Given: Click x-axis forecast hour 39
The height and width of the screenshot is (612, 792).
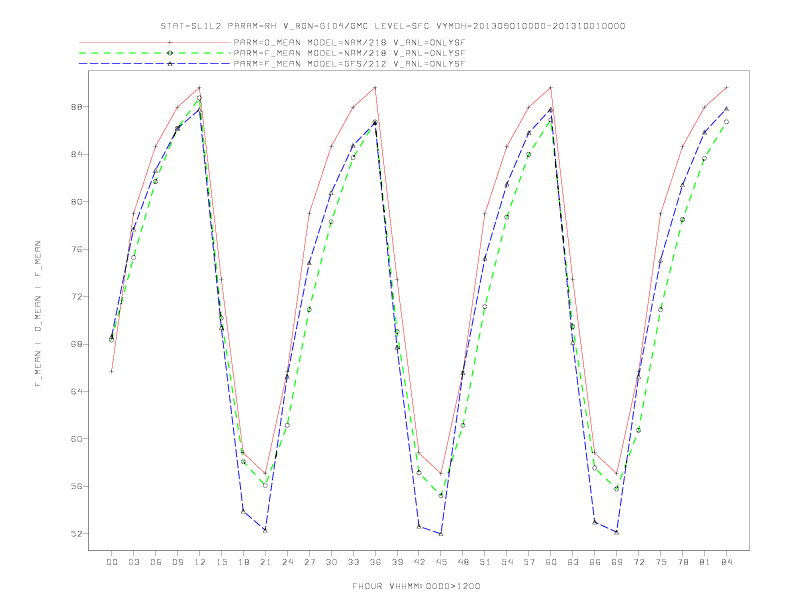Looking at the screenshot, I should pyautogui.click(x=397, y=562).
